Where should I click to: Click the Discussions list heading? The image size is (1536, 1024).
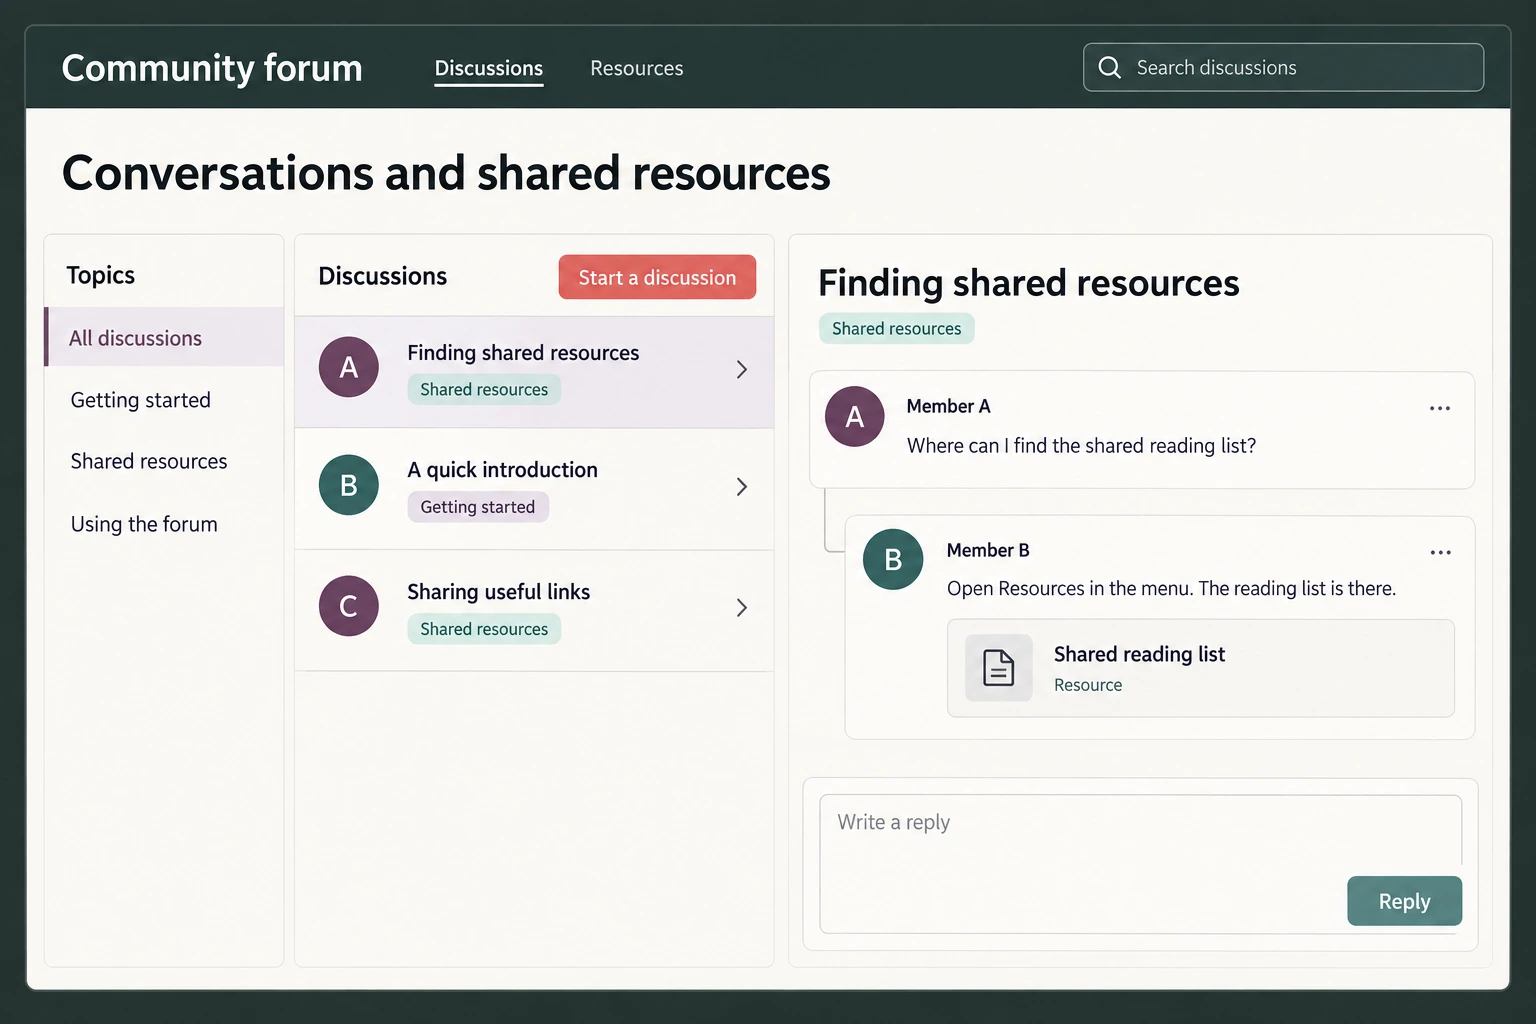382,276
